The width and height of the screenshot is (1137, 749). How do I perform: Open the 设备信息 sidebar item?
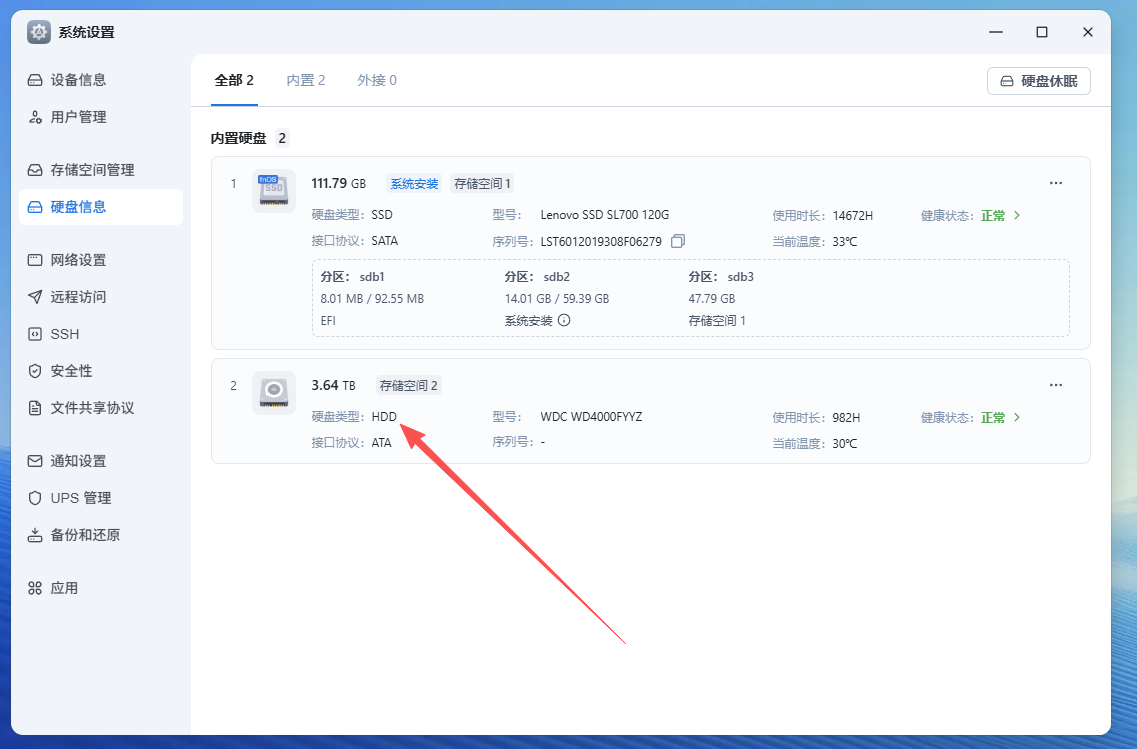101,80
